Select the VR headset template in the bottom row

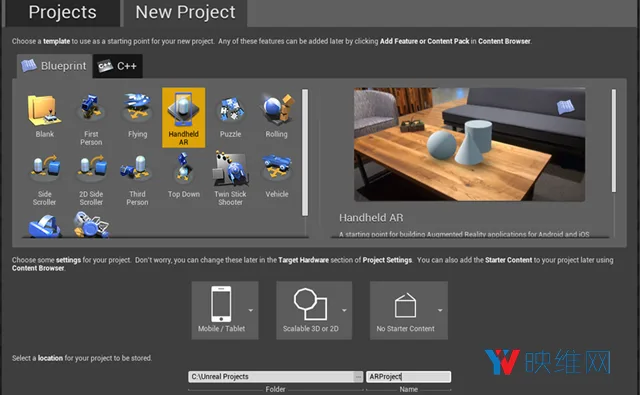pyautogui.click(x=44, y=225)
